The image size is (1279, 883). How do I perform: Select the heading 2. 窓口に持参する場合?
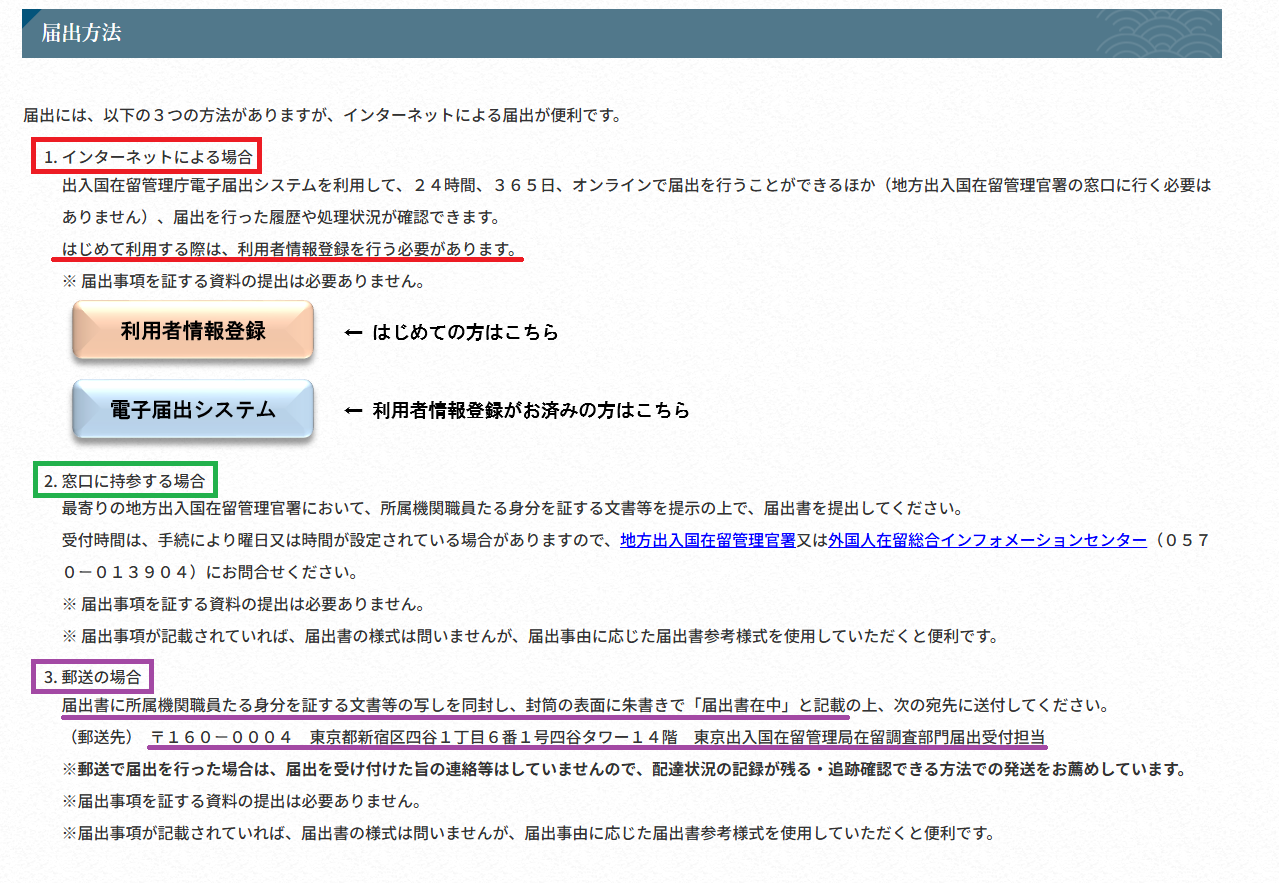click(124, 479)
